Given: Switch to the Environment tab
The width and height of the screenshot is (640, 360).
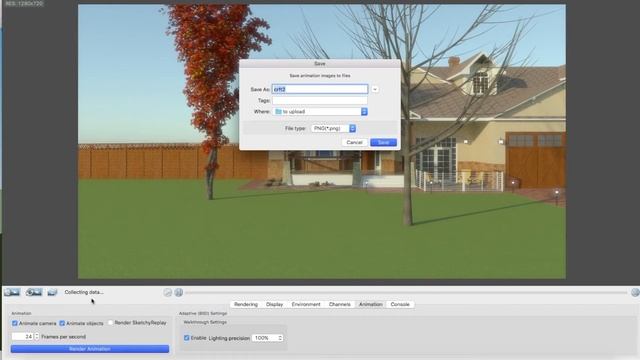Looking at the screenshot, I should click(306, 304).
